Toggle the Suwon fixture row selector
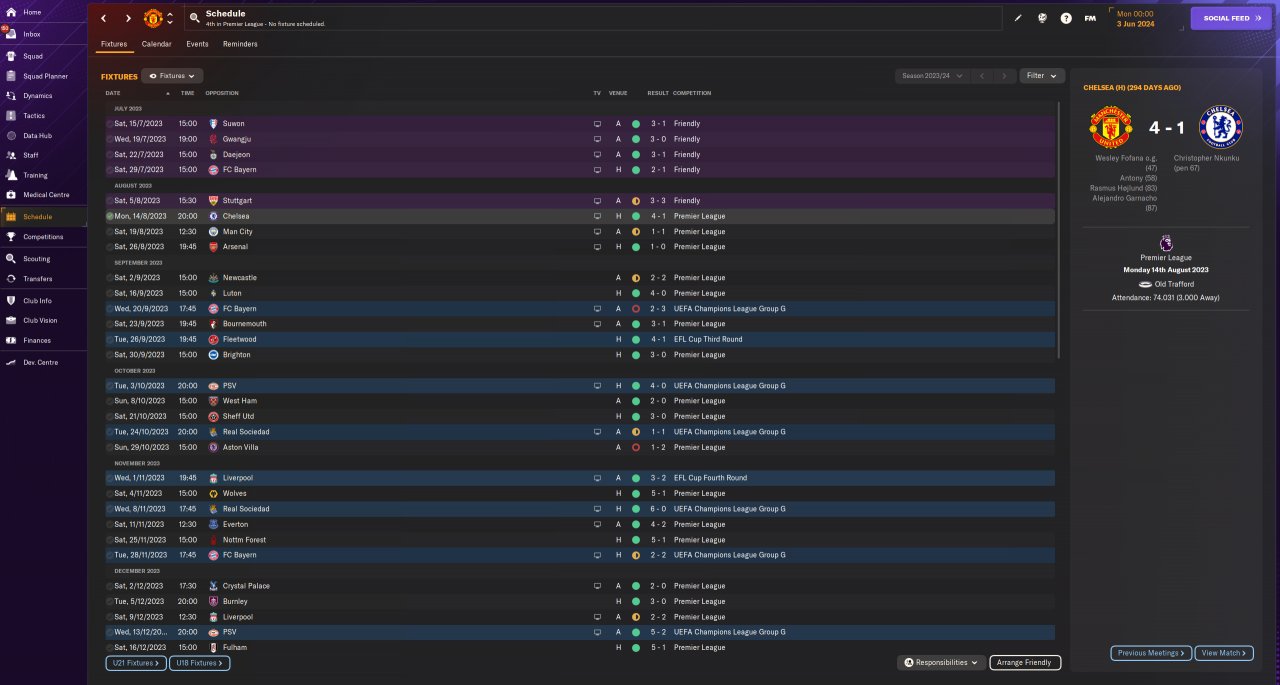The height and width of the screenshot is (685, 1280). [110, 124]
